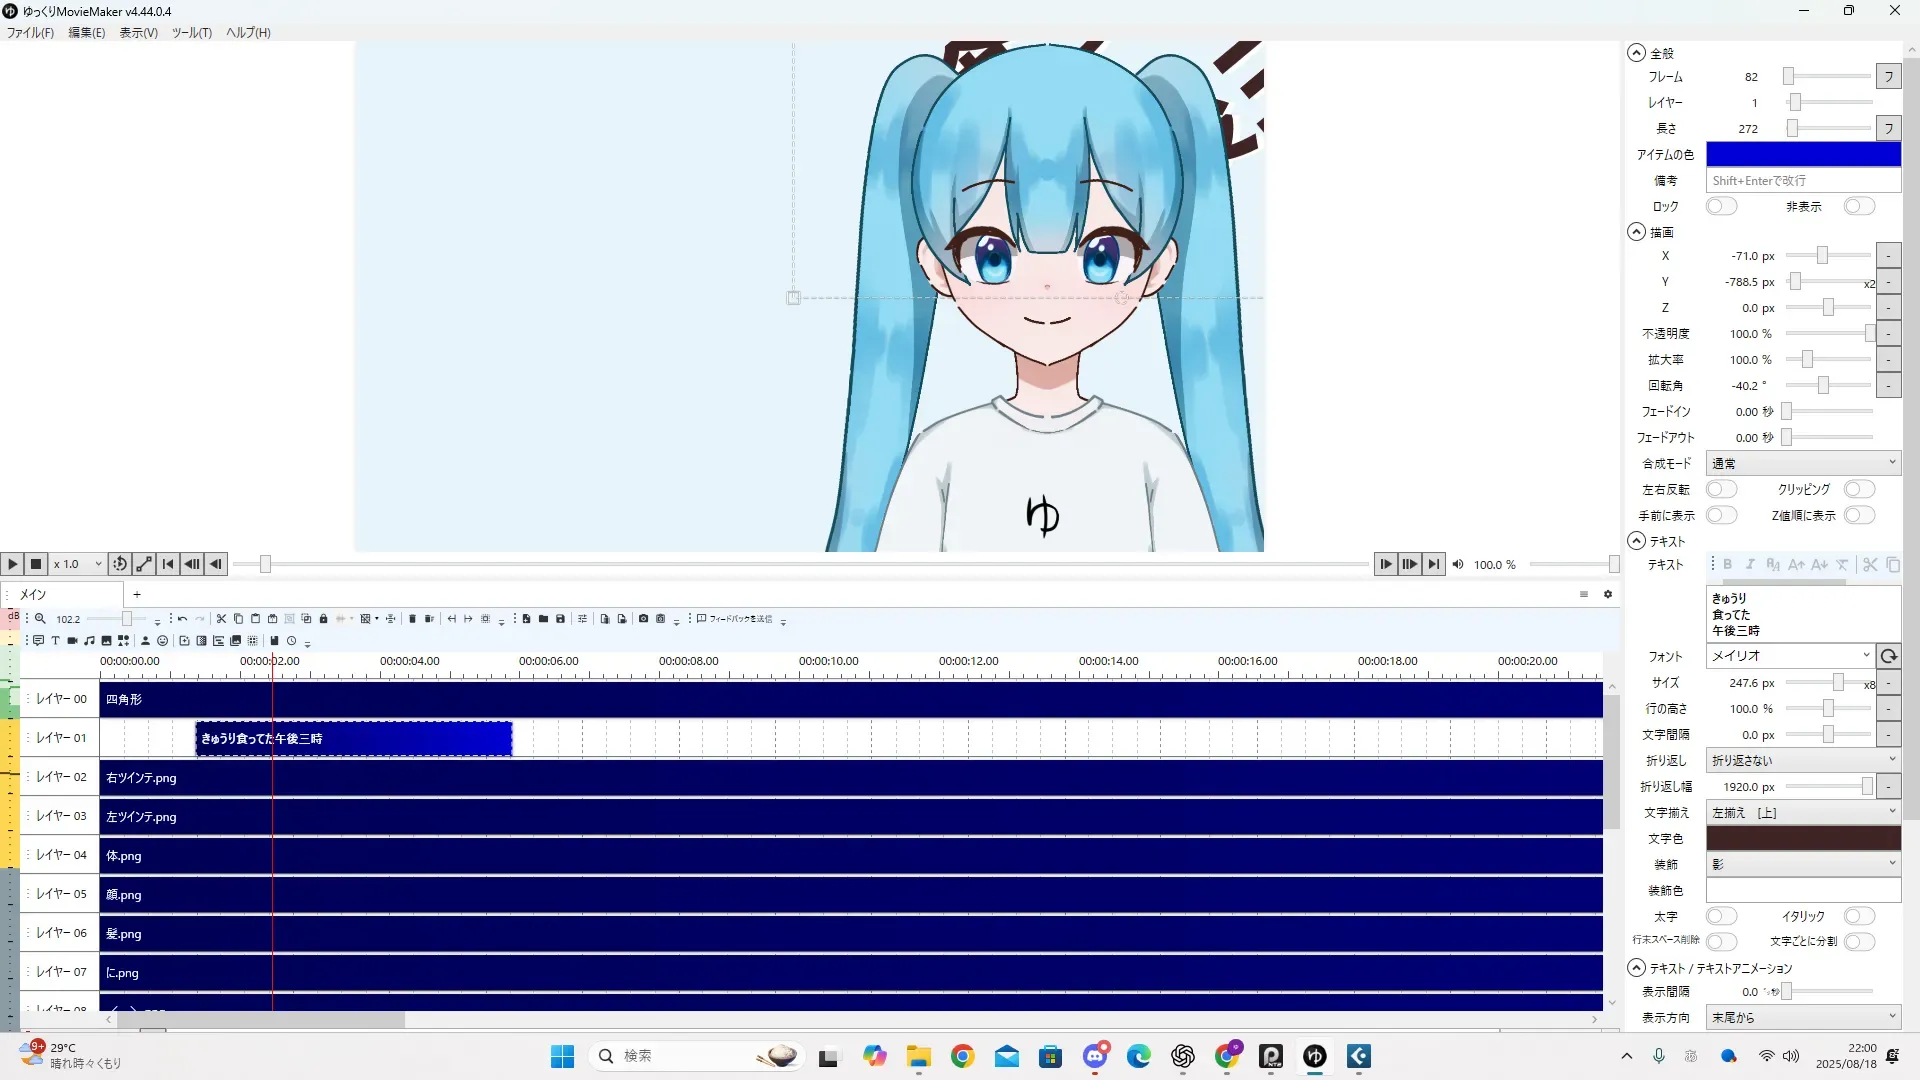
Task: Click the music note audio item icon
Action: [89, 641]
